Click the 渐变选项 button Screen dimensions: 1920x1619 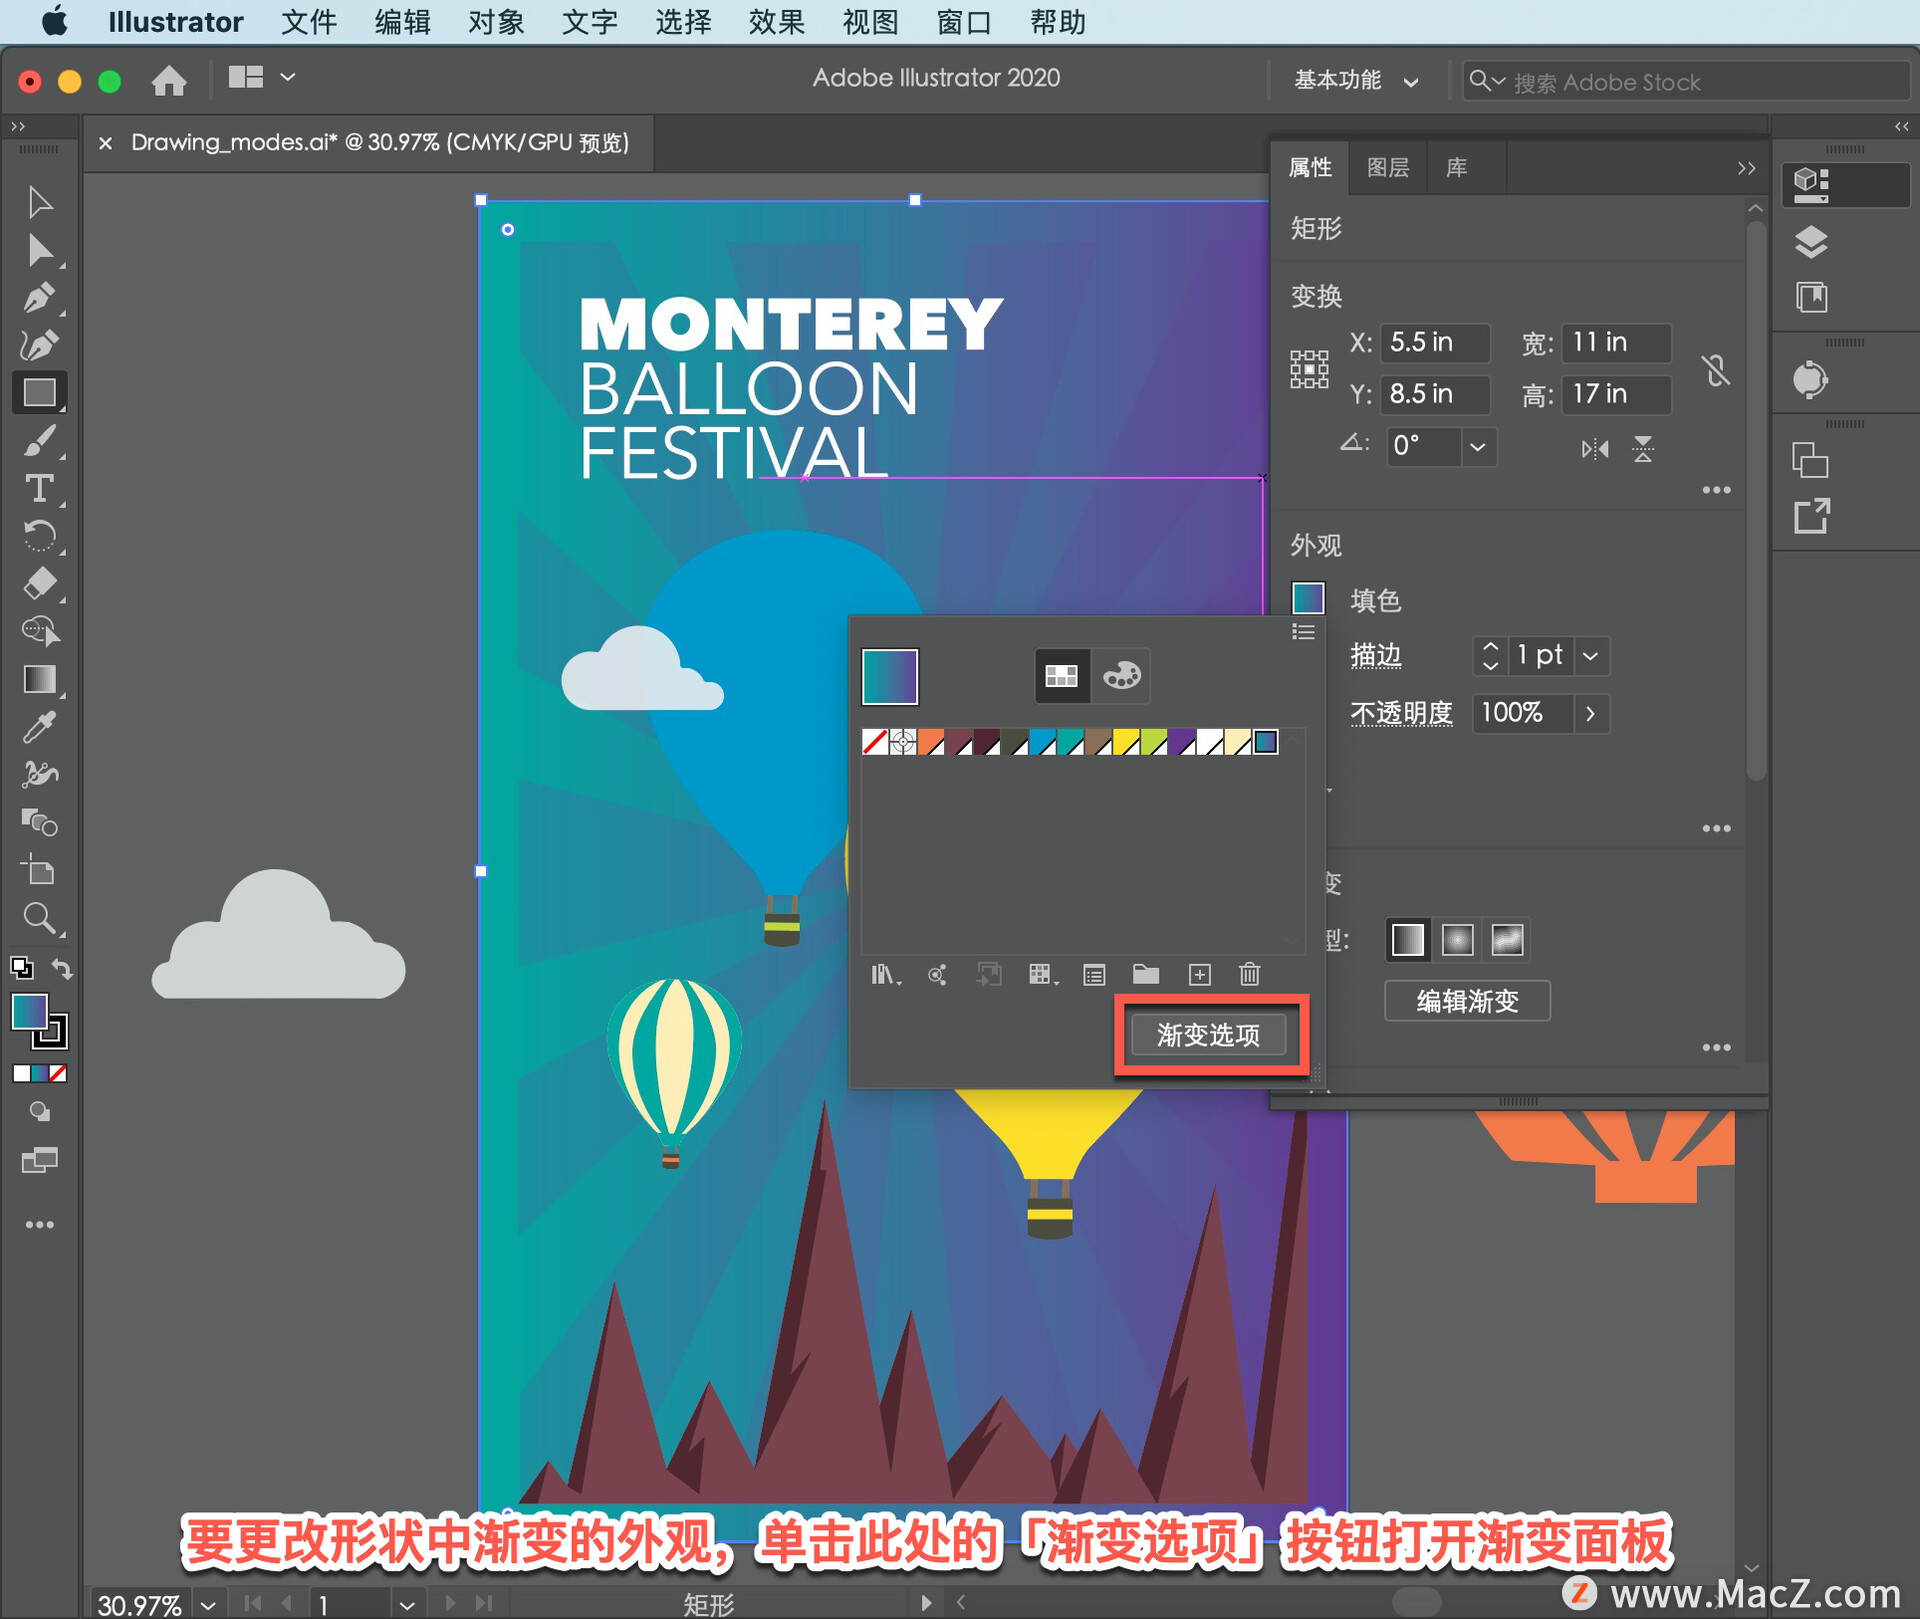coord(1208,1035)
